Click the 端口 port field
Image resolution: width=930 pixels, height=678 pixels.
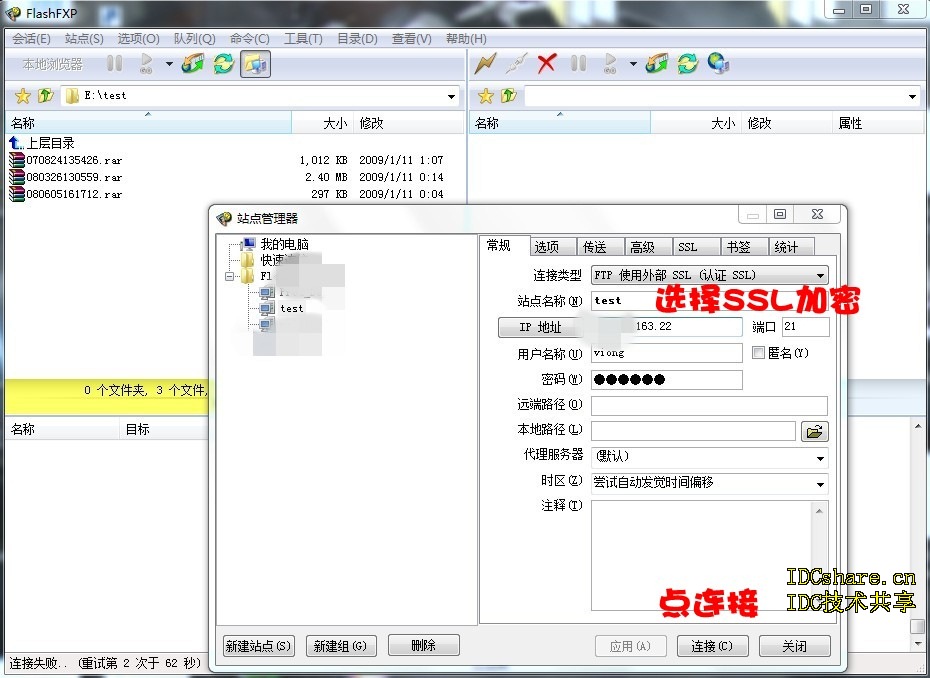point(805,327)
